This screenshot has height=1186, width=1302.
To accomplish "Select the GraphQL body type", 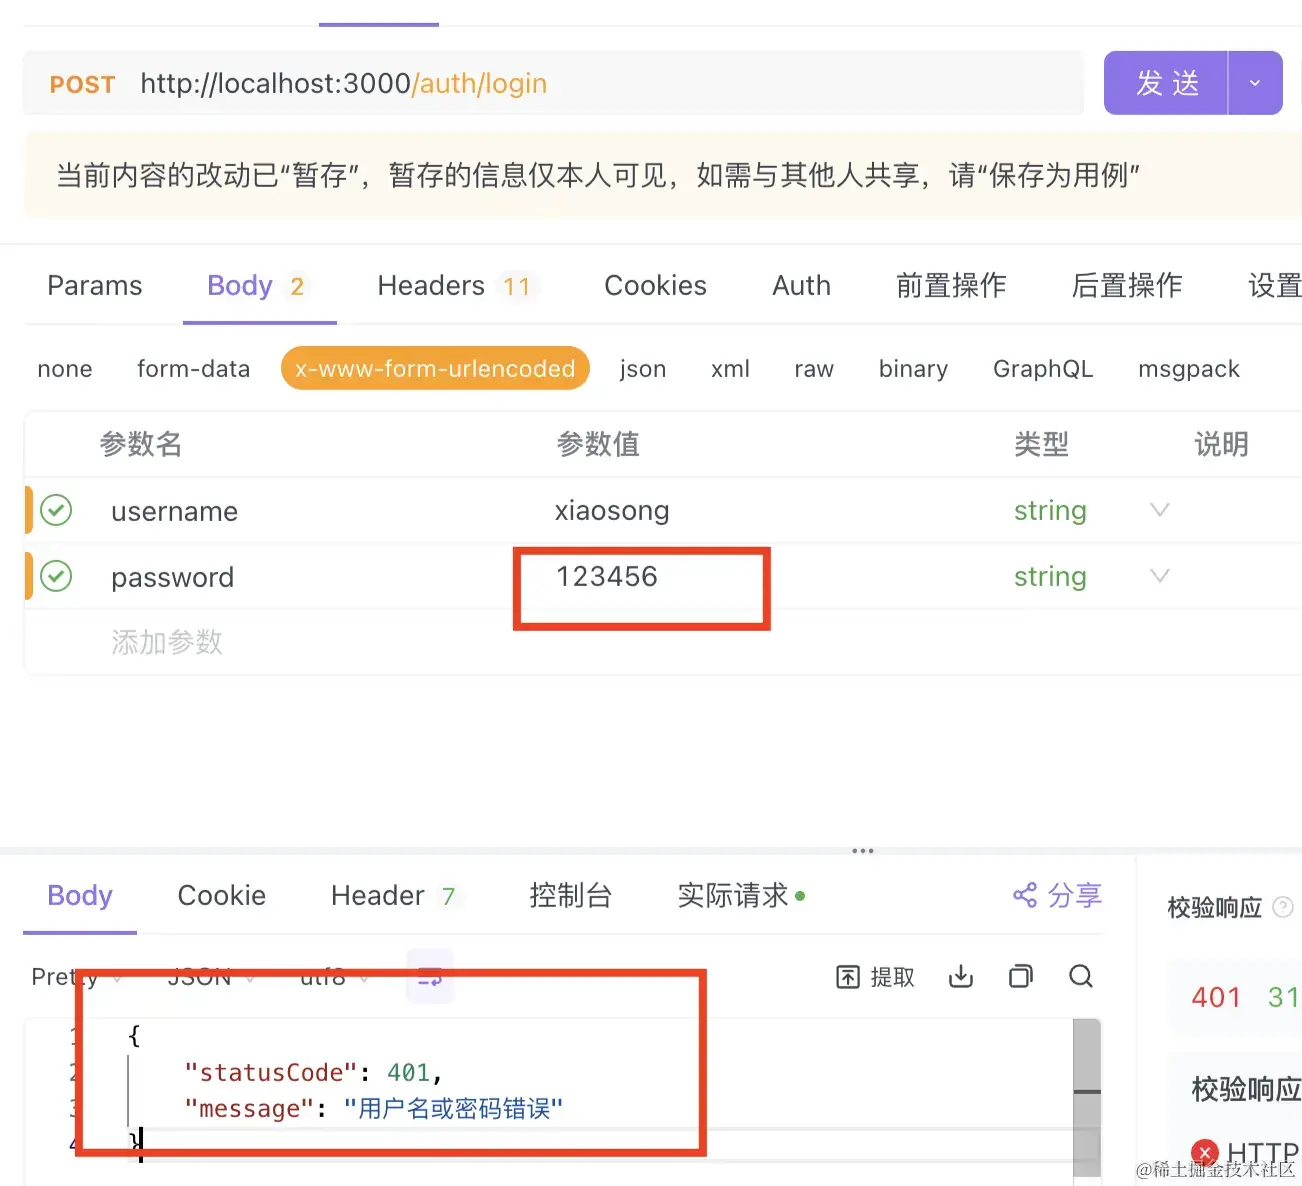I will coord(1043,369).
